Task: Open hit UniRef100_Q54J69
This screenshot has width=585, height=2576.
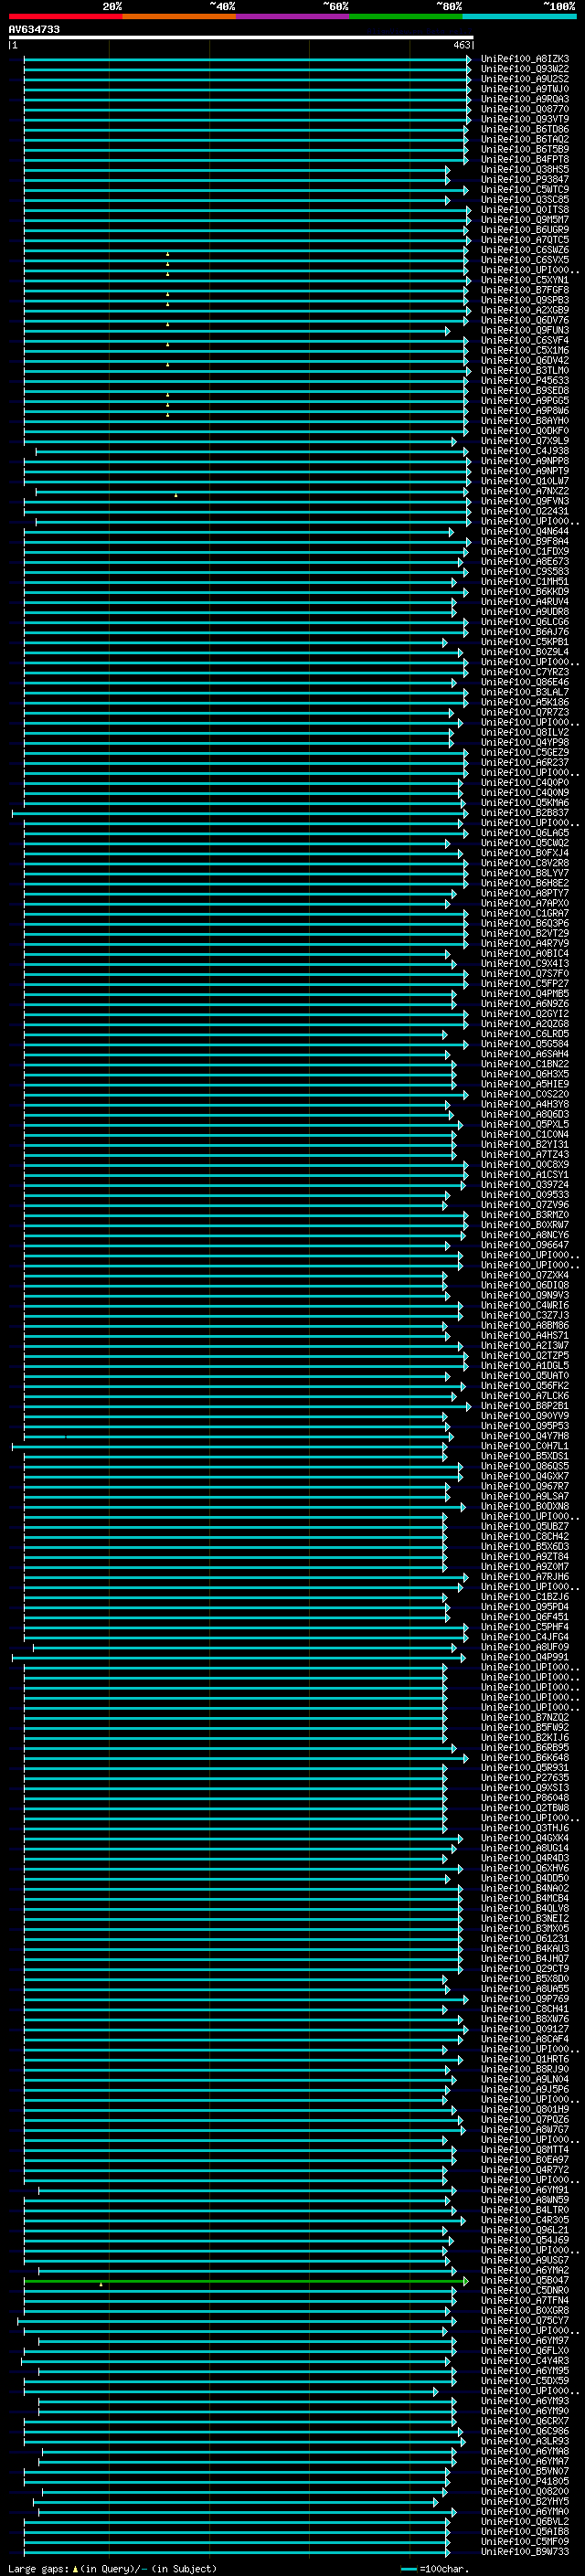Action: click(525, 2240)
